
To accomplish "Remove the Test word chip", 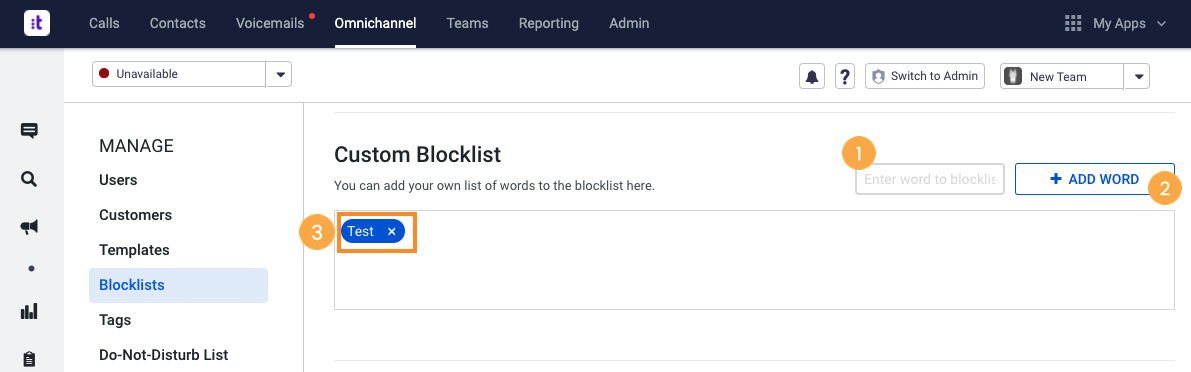I will [392, 232].
